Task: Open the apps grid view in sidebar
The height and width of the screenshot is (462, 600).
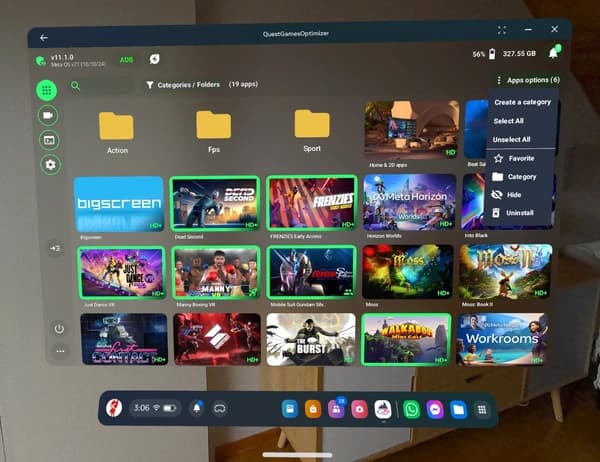Action: coord(46,90)
